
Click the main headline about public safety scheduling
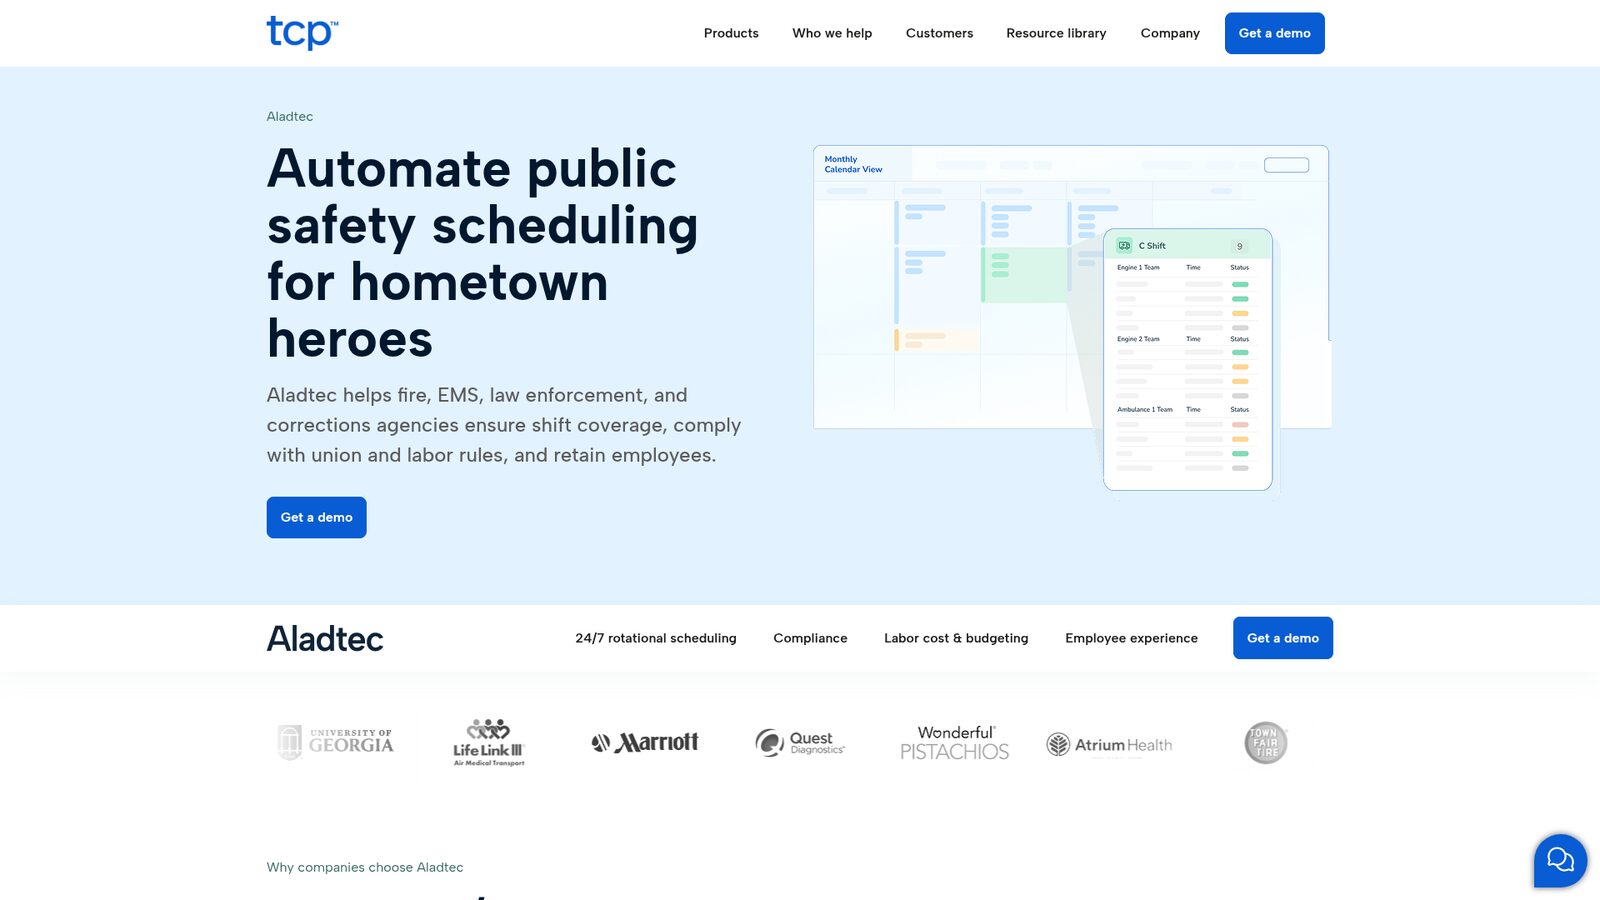(482, 253)
